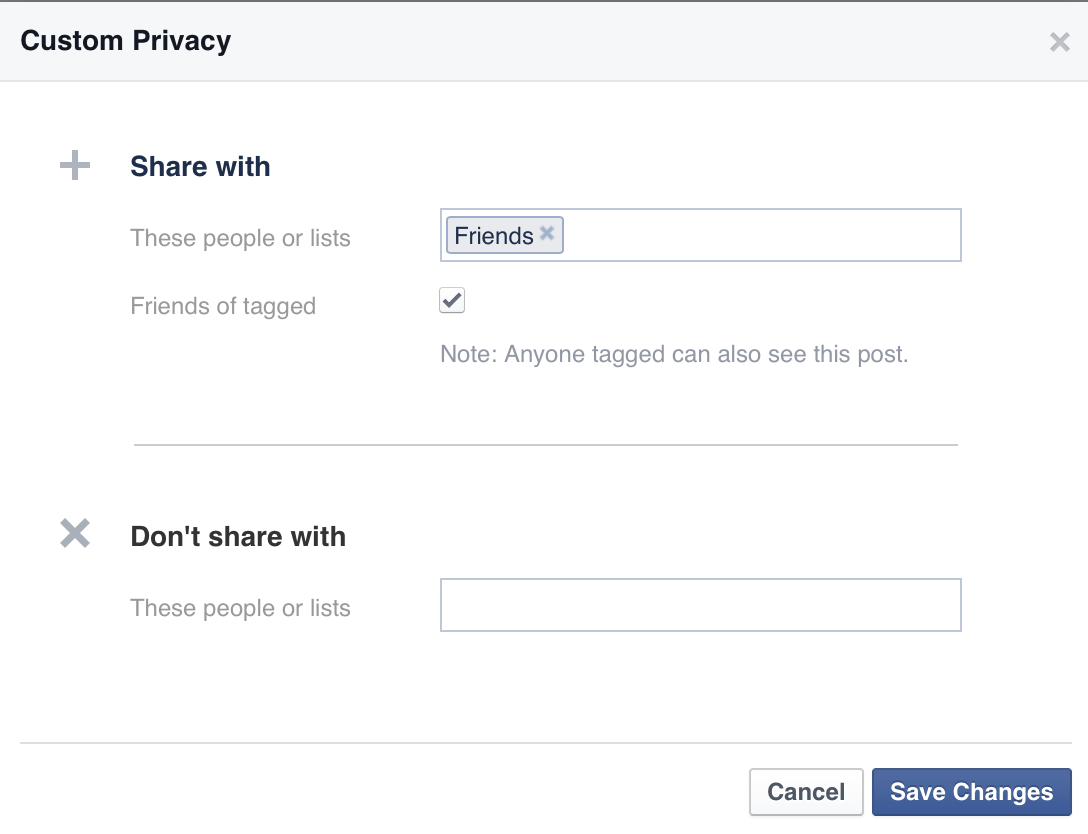1088x834 pixels.
Task: Click the Custom Privacy dialog title
Action: [126, 41]
